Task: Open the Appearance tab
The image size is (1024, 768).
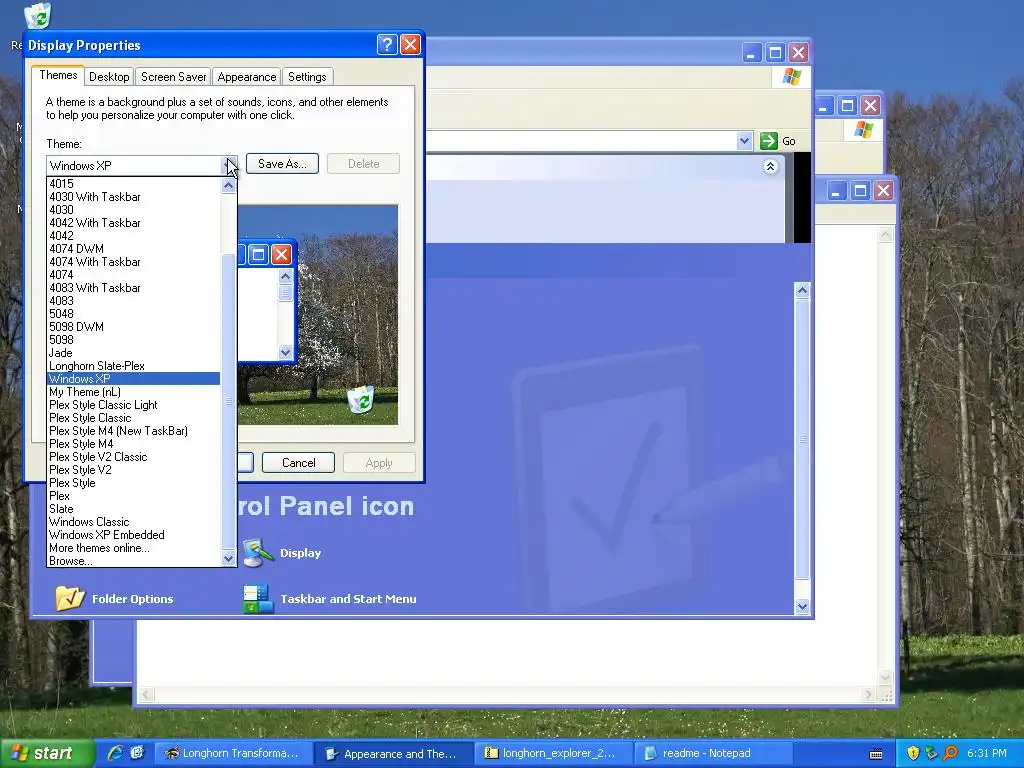Action: tap(246, 76)
